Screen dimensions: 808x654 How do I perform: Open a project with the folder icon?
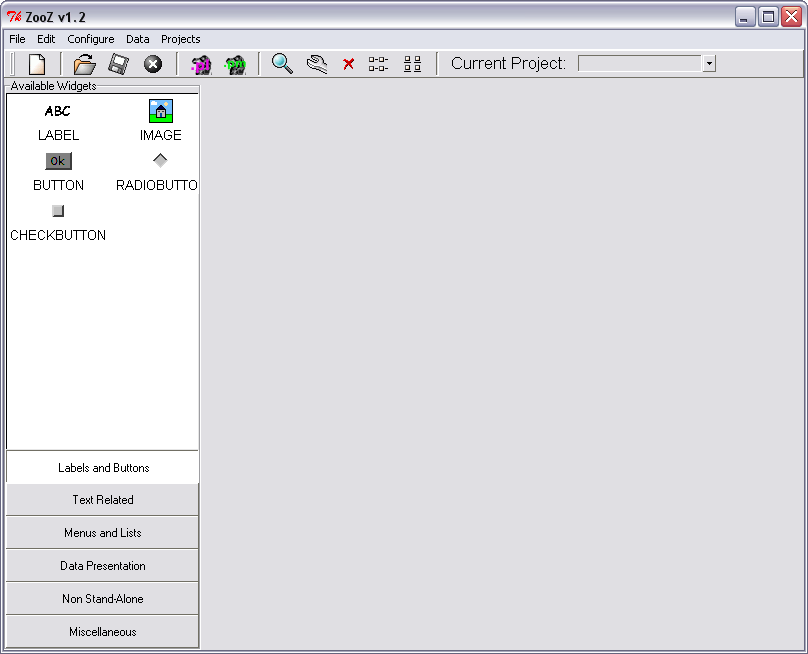85,64
